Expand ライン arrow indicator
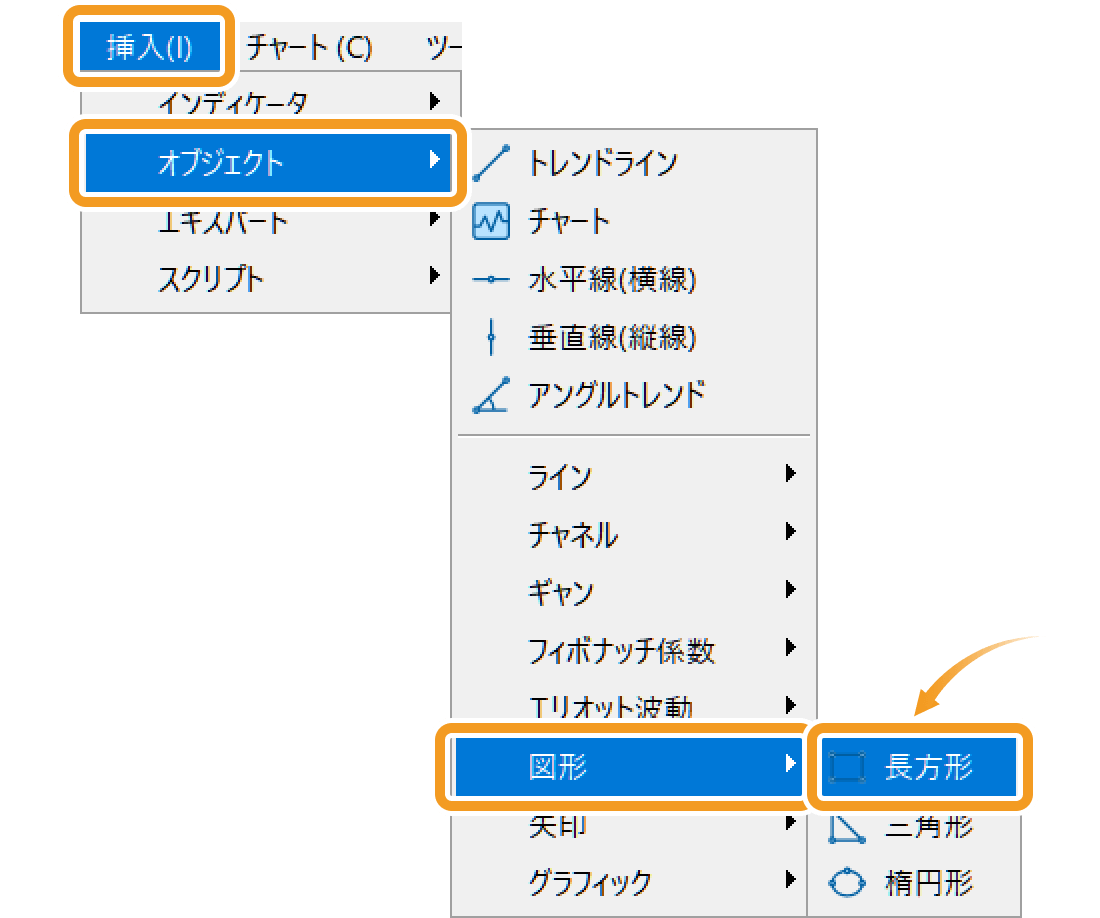 (x=791, y=473)
